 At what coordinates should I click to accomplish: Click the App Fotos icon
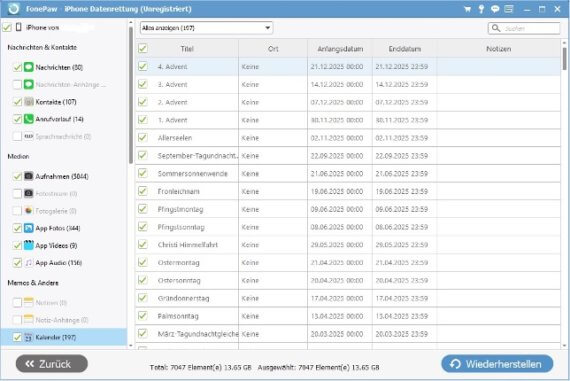point(29,228)
